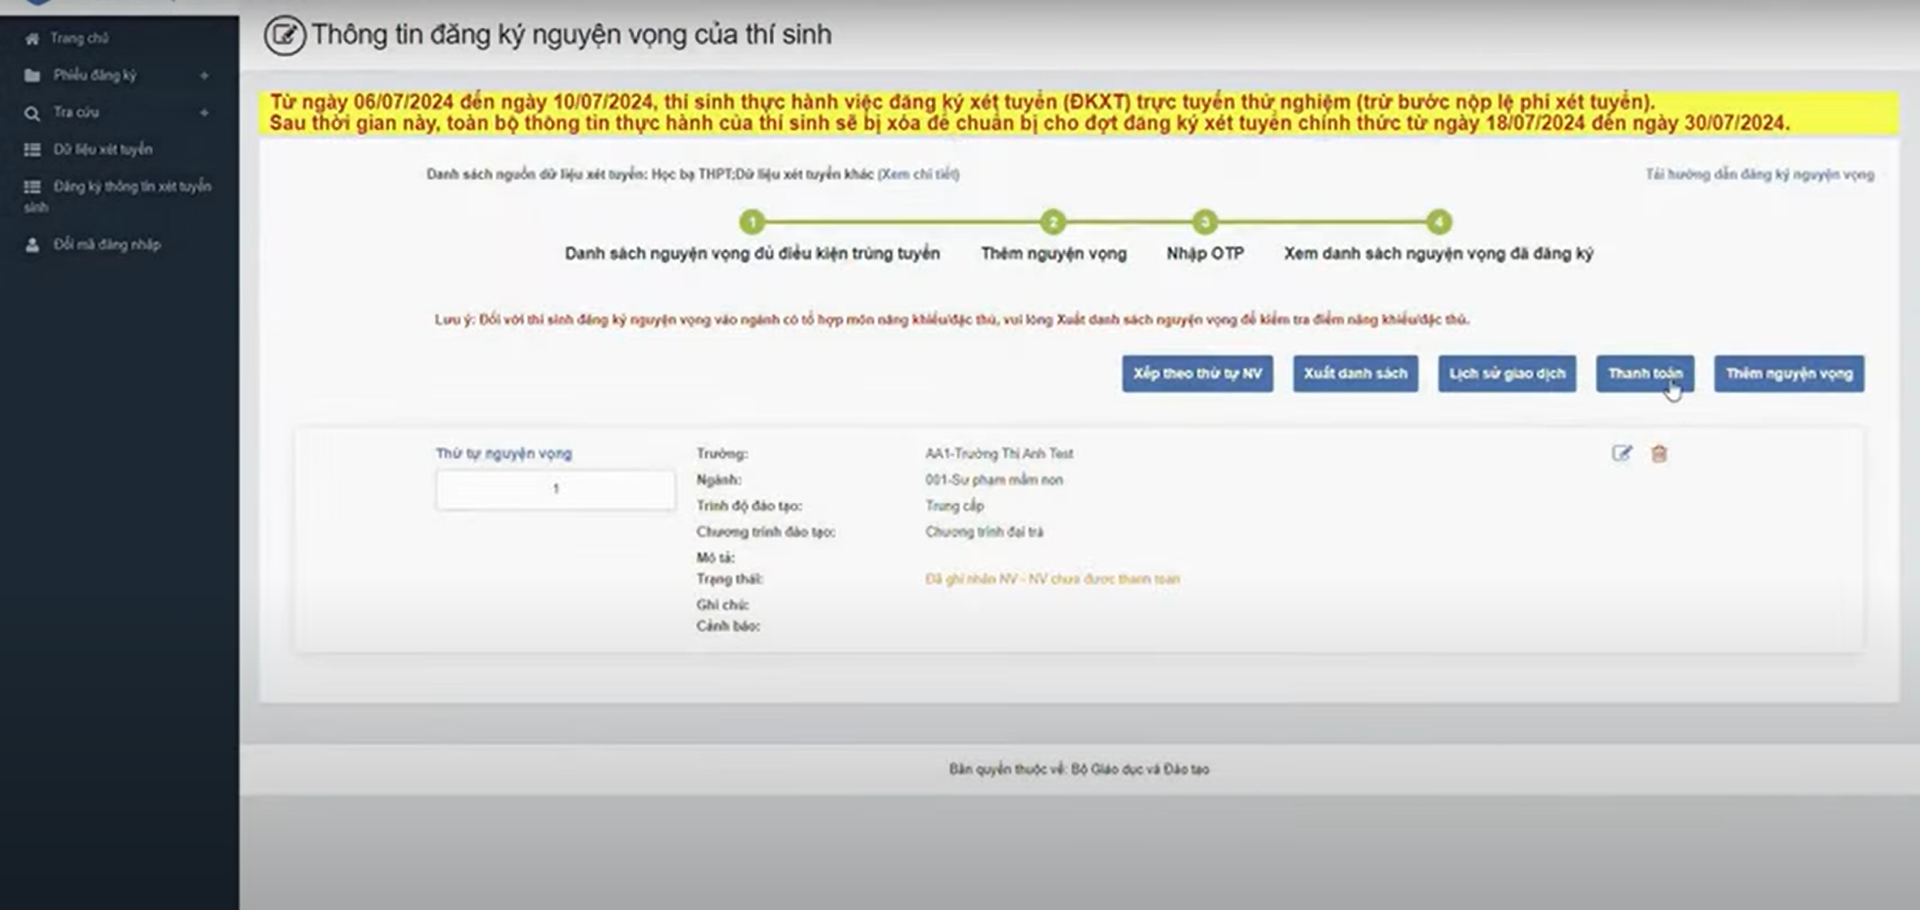Viewport: 1920px width, 910px height.
Task: Click step 1 circle in progress tracker
Action: [752, 222]
